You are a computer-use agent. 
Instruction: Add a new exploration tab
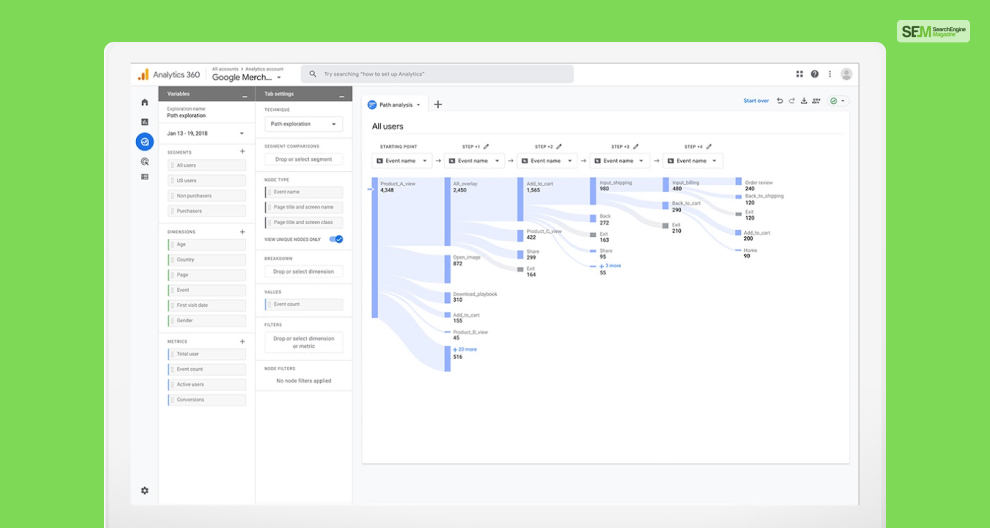pos(438,104)
